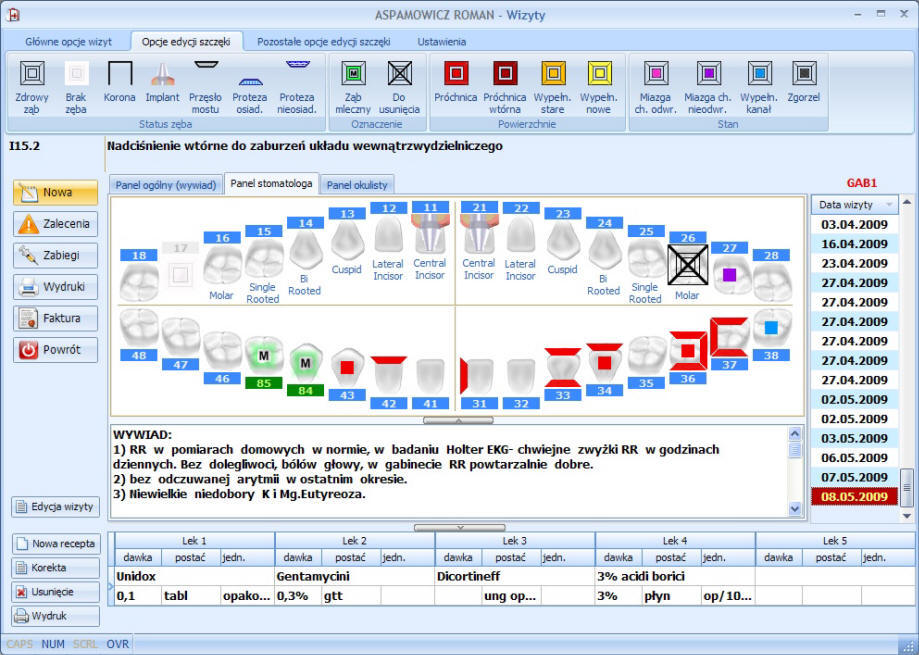Open the Data wizyty column dropdown arrow

point(890,204)
